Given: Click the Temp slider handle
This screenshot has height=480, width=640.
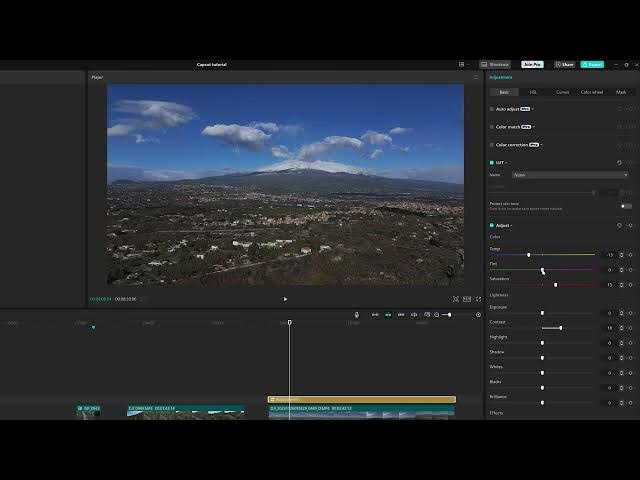Looking at the screenshot, I should [x=529, y=255].
